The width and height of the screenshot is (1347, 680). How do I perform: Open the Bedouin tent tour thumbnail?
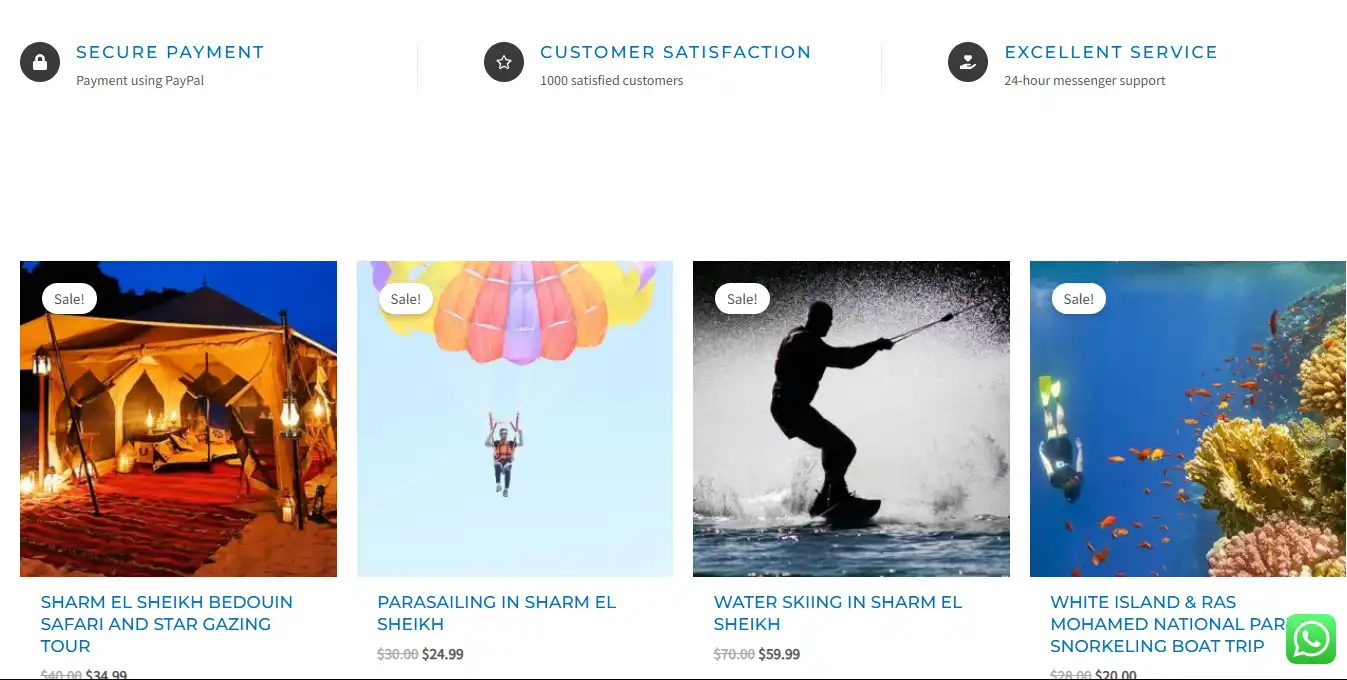[178, 419]
